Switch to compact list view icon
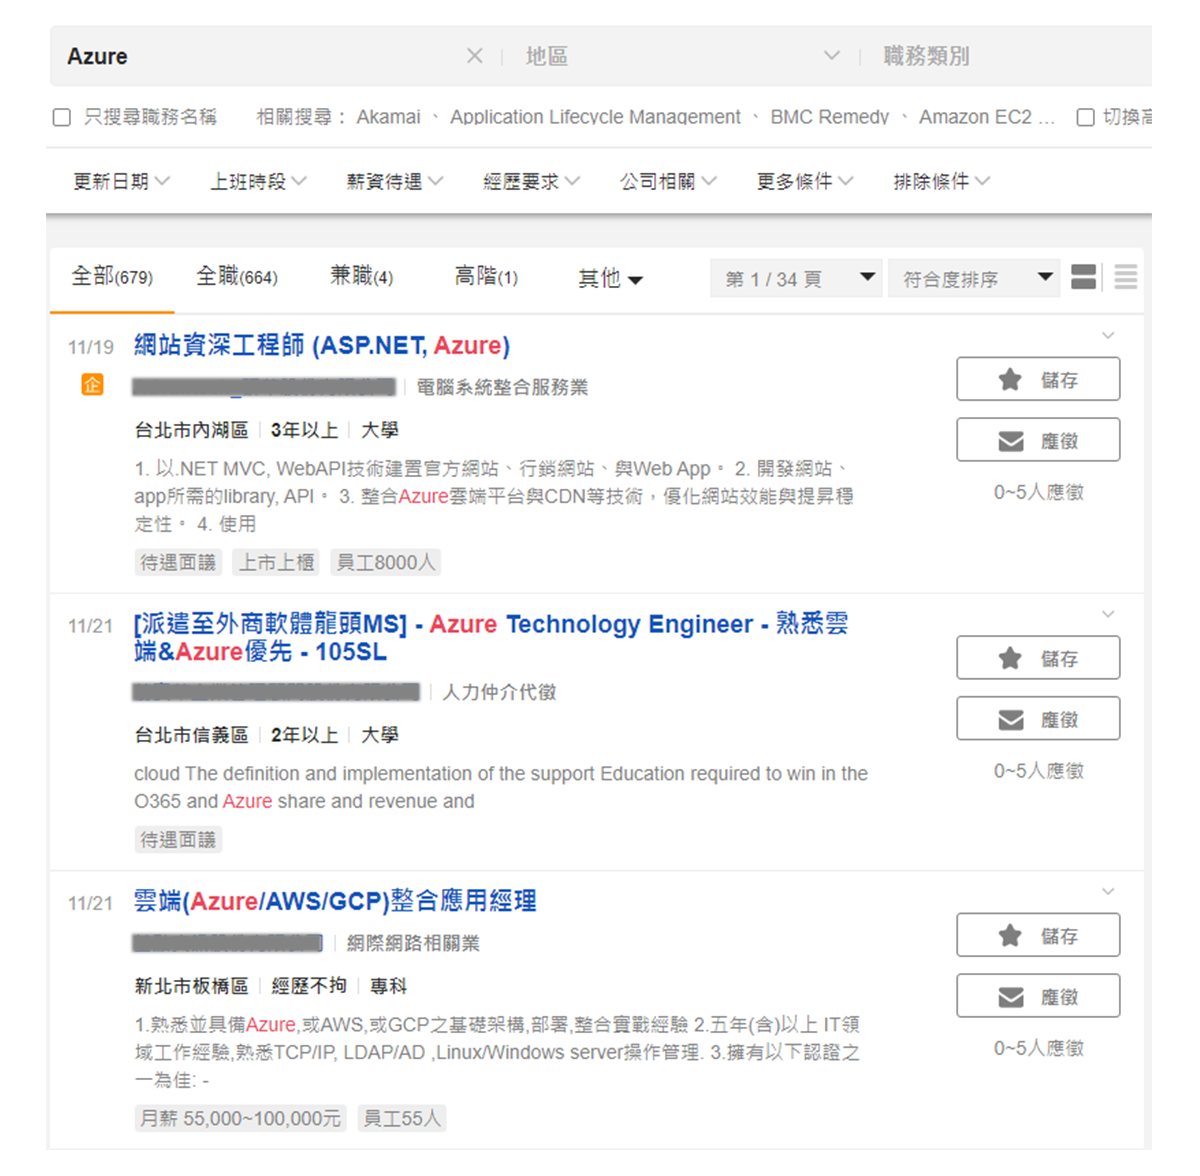The width and height of the screenshot is (1200, 1176). pyautogui.click(x=1125, y=277)
